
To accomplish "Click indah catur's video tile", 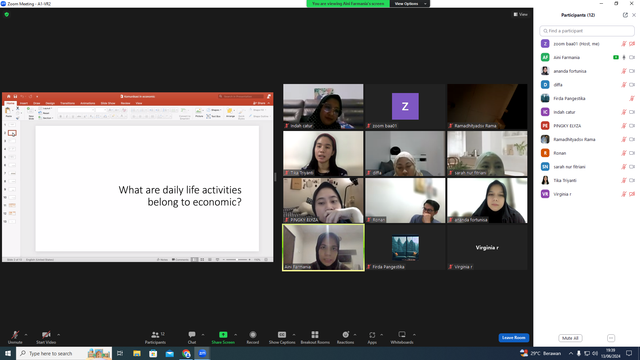I will pos(323,107).
